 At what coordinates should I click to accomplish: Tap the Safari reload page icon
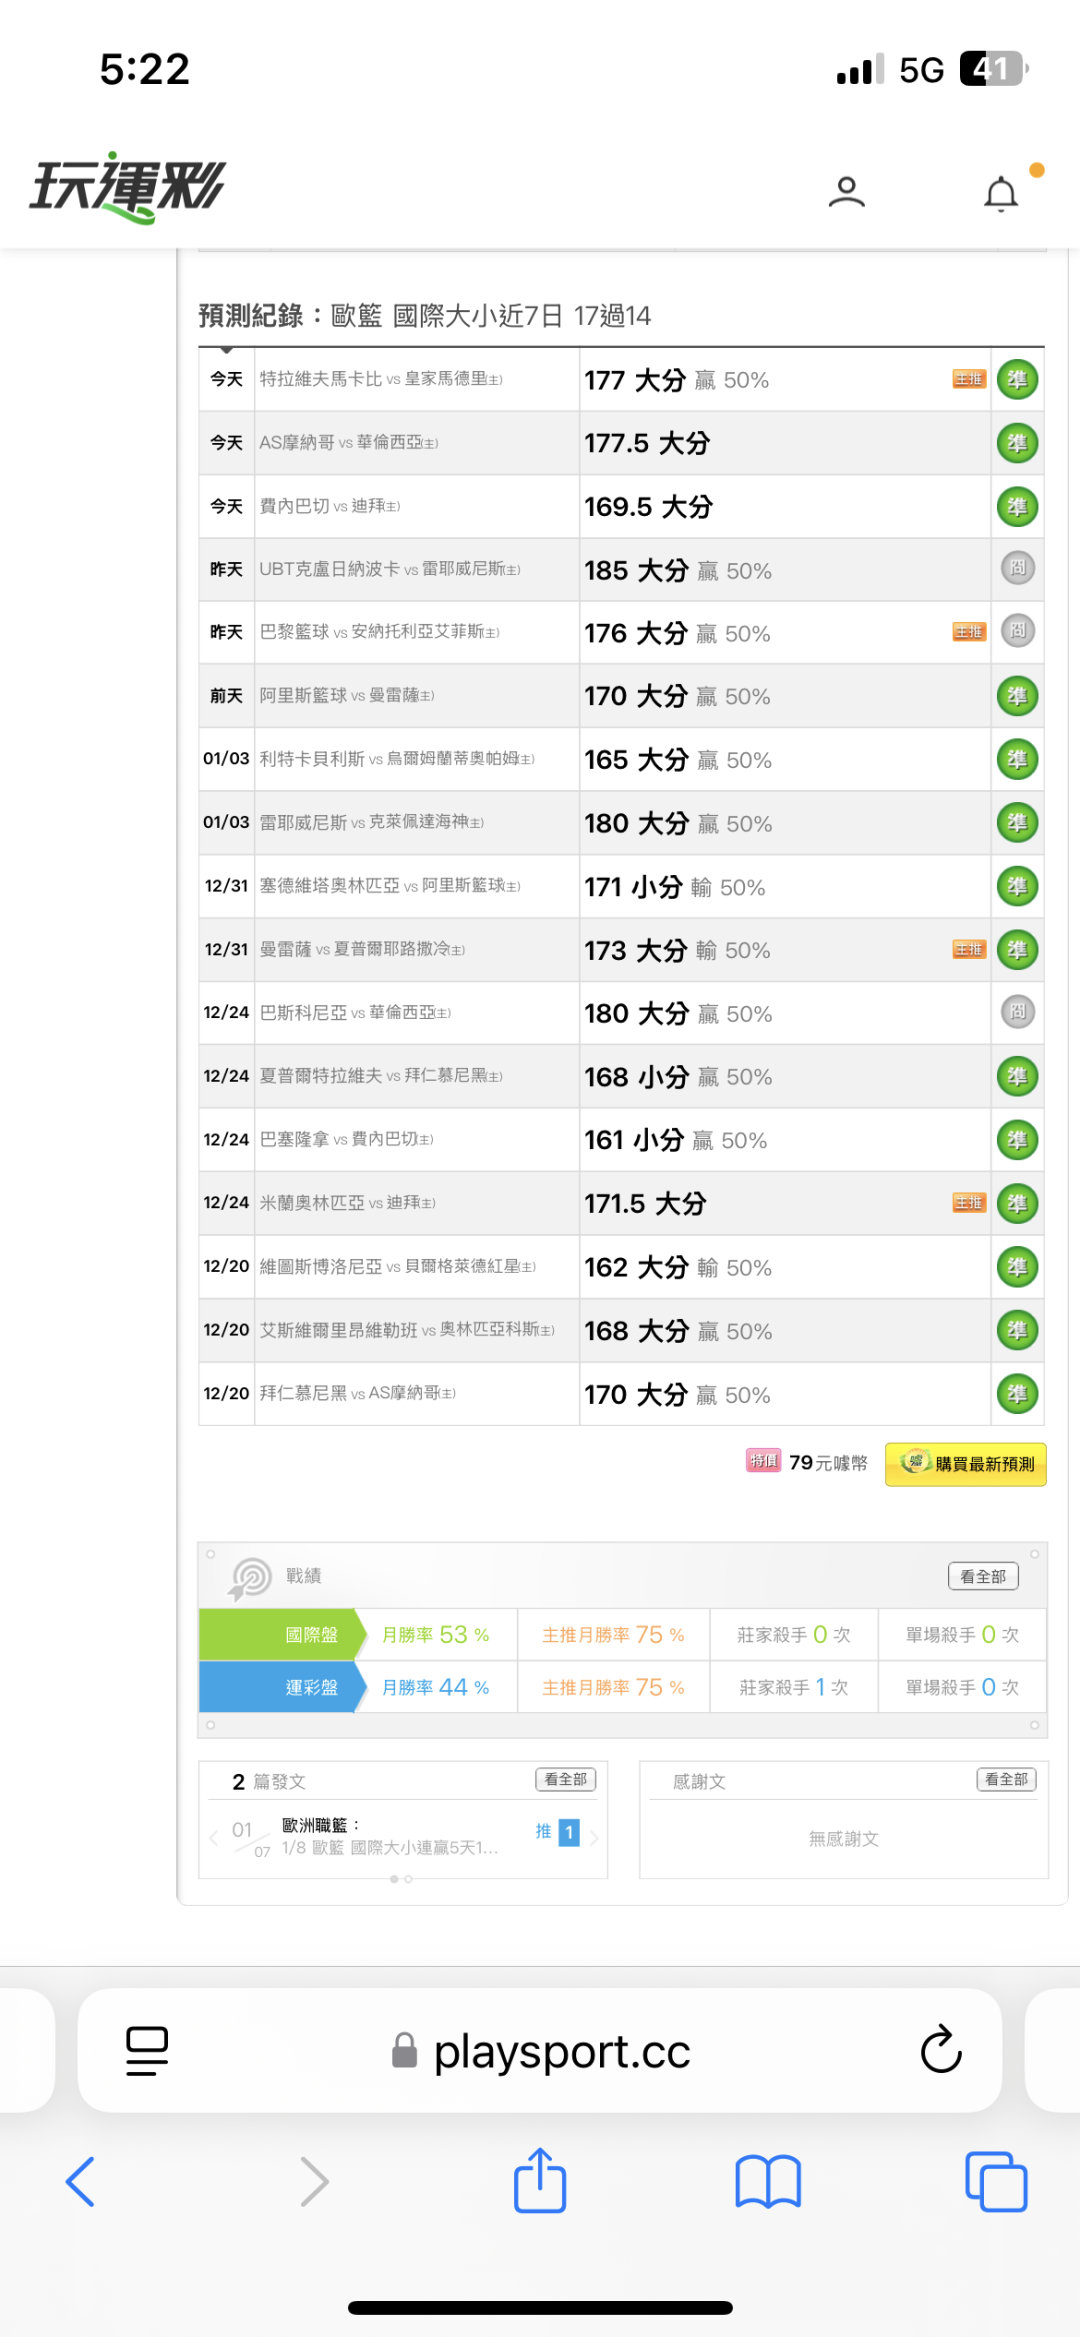tap(940, 2050)
